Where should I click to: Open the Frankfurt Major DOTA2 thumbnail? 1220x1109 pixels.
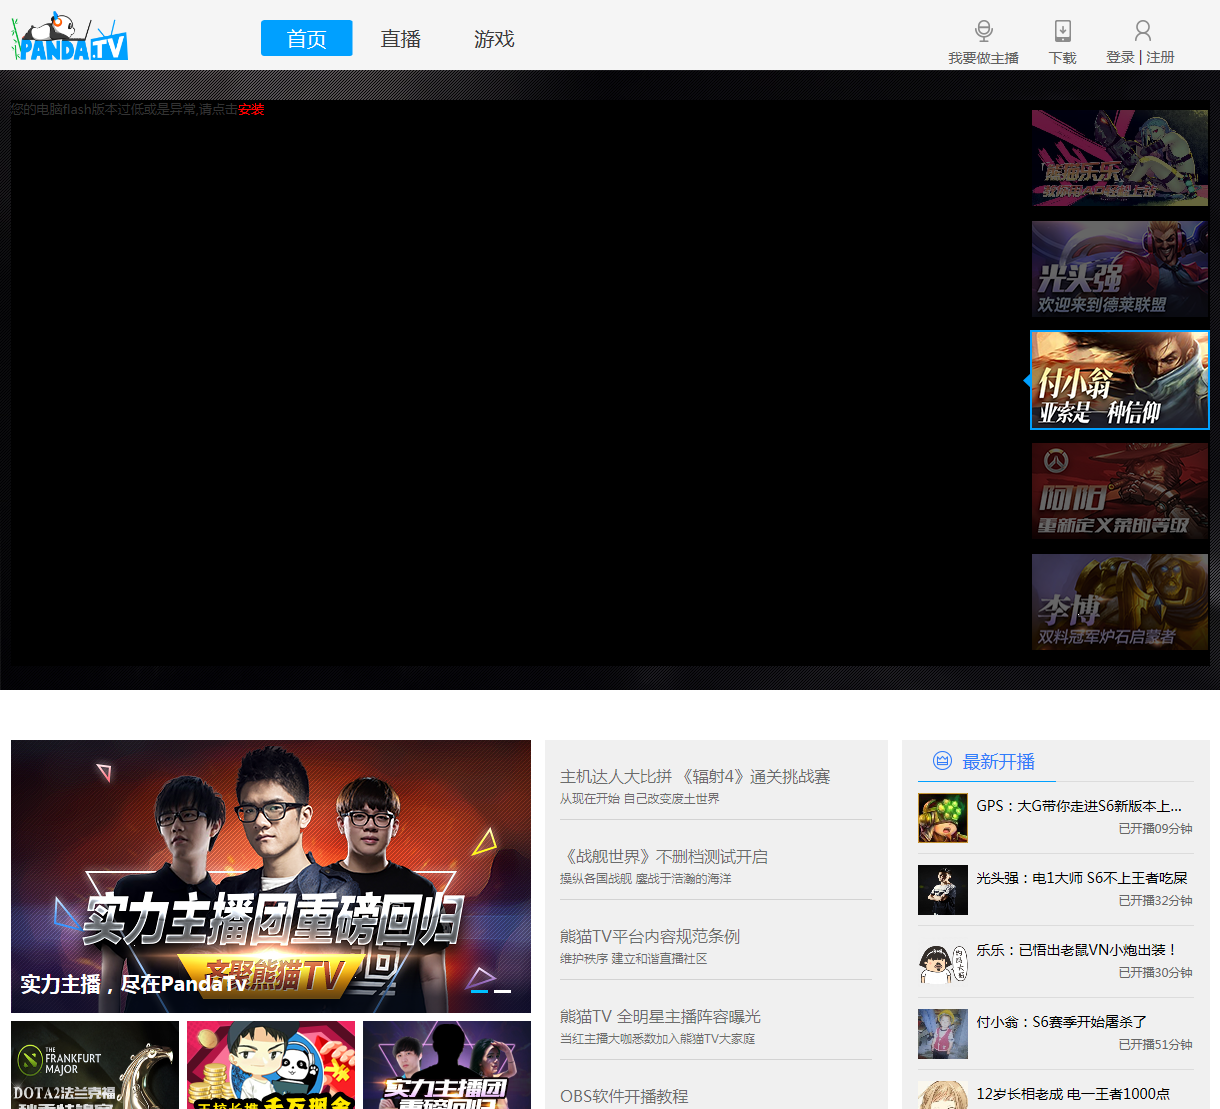pyautogui.click(x=95, y=1065)
